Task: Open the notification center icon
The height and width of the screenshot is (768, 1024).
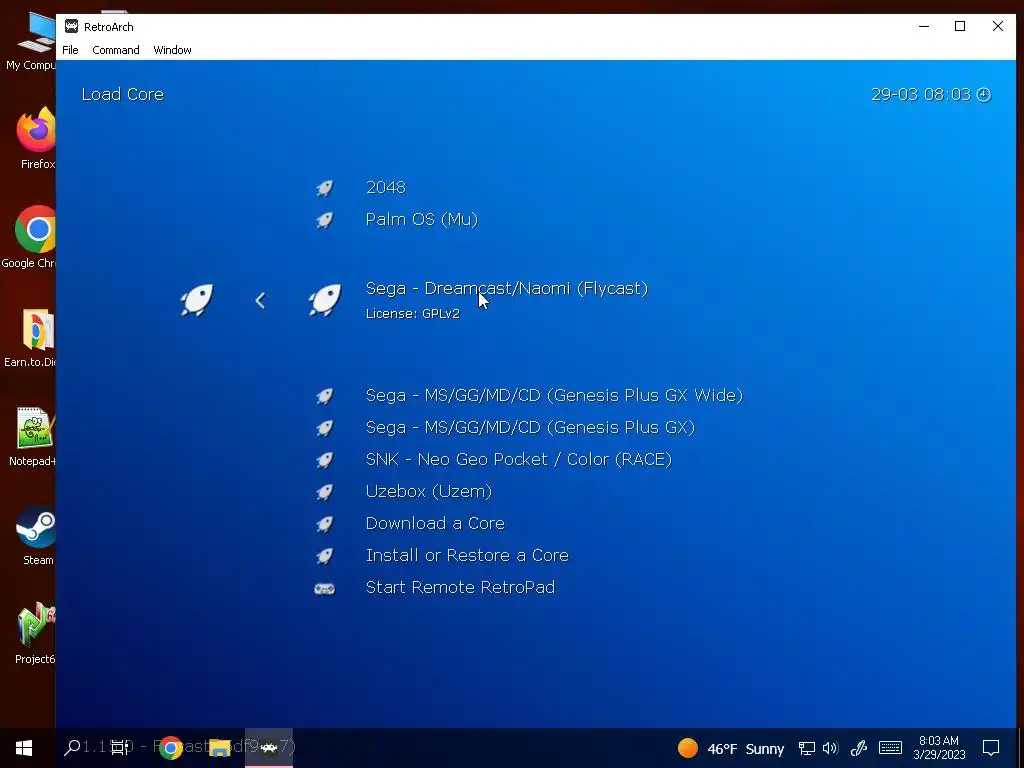Action: (x=991, y=748)
